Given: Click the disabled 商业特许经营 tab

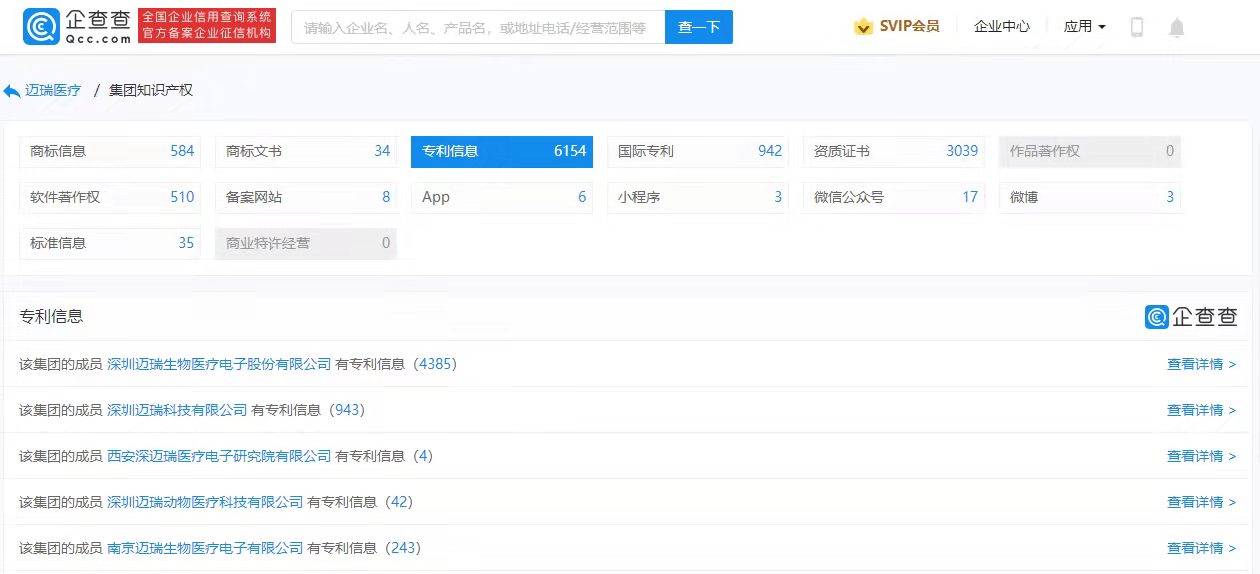Looking at the screenshot, I should tap(306, 243).
